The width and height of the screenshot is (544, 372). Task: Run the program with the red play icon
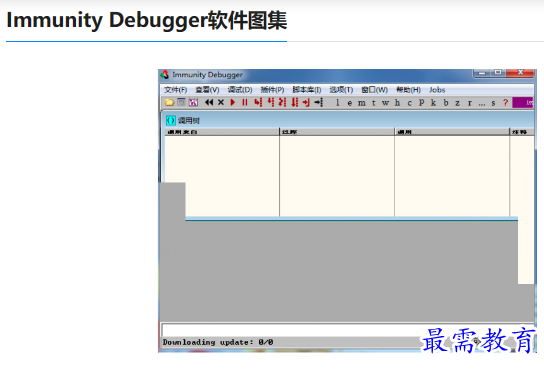point(233,102)
